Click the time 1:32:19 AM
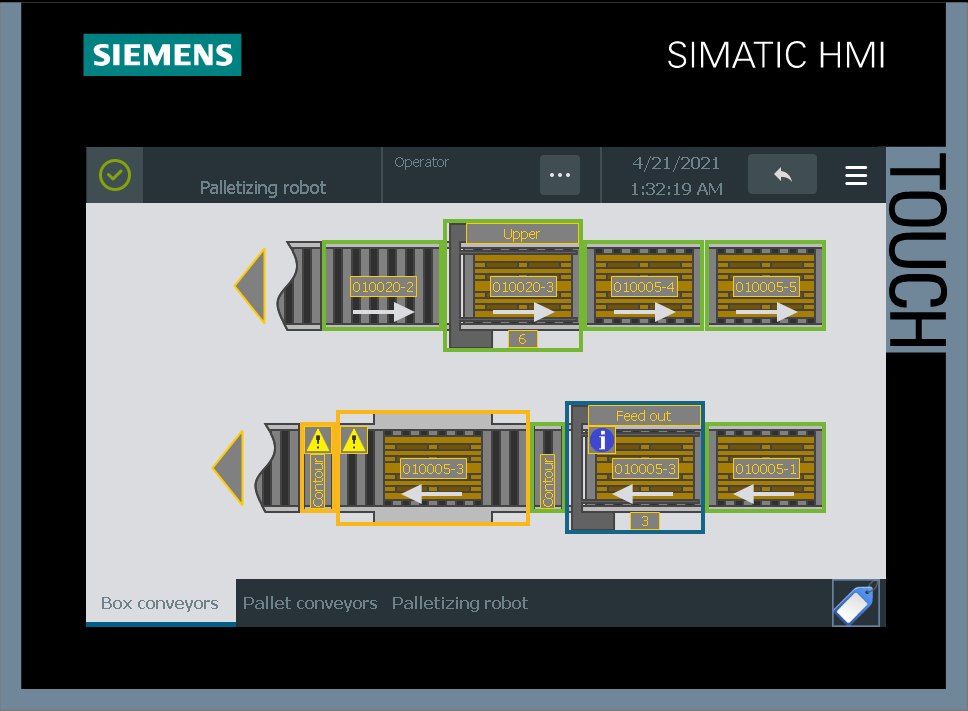Viewport: 968px width, 711px height. (x=676, y=189)
